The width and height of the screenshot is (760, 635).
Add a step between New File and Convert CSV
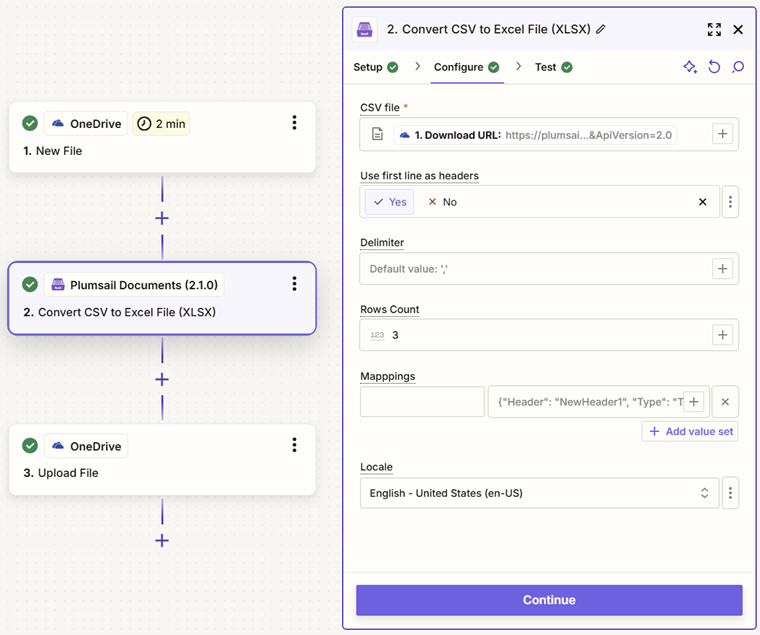coord(162,218)
